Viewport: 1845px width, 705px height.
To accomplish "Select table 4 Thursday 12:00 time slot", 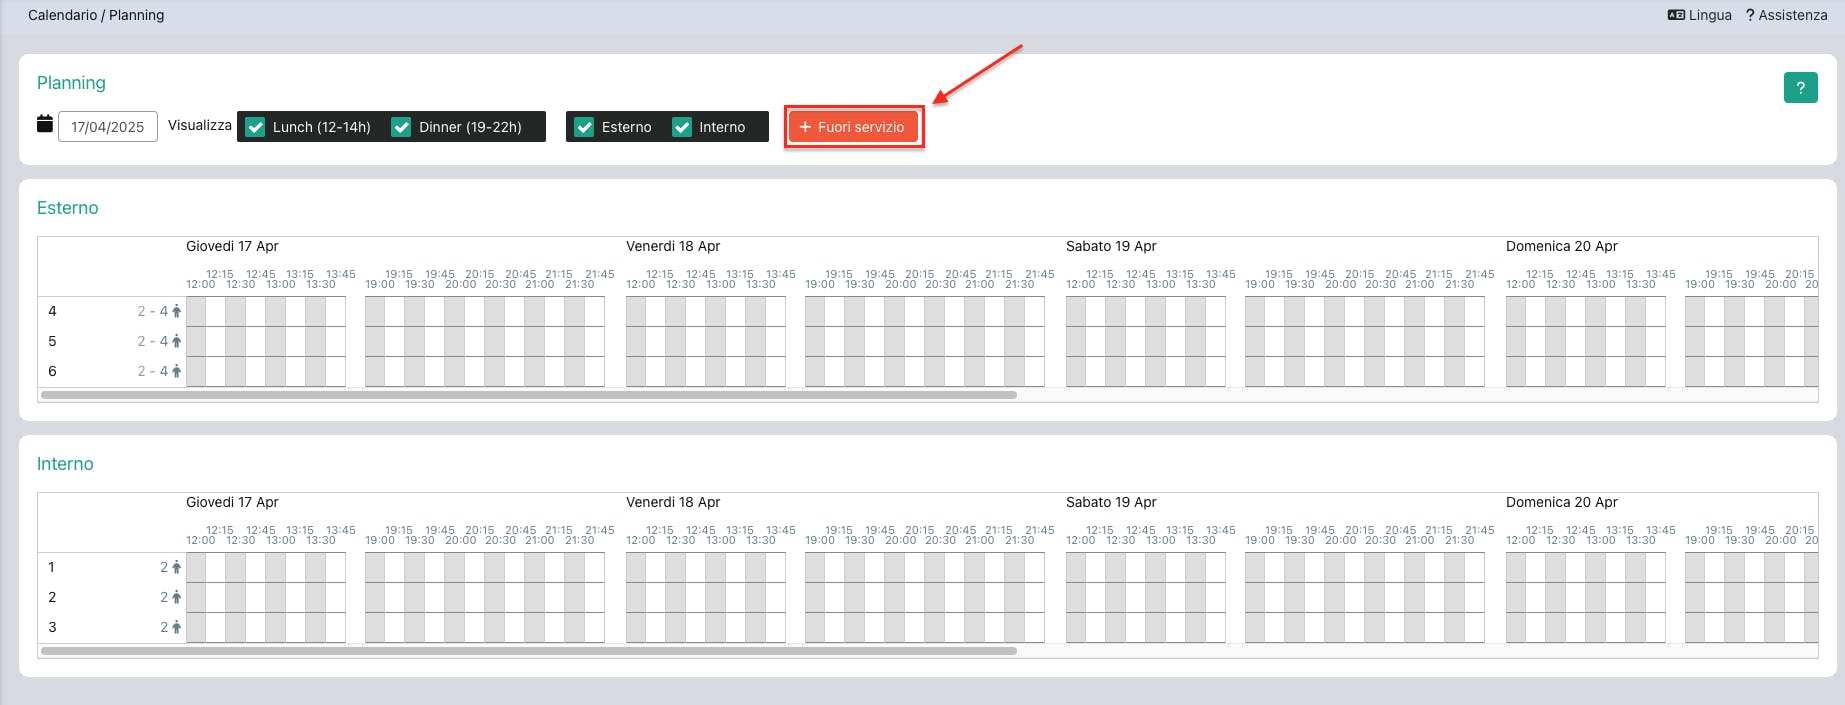I will (196, 312).
